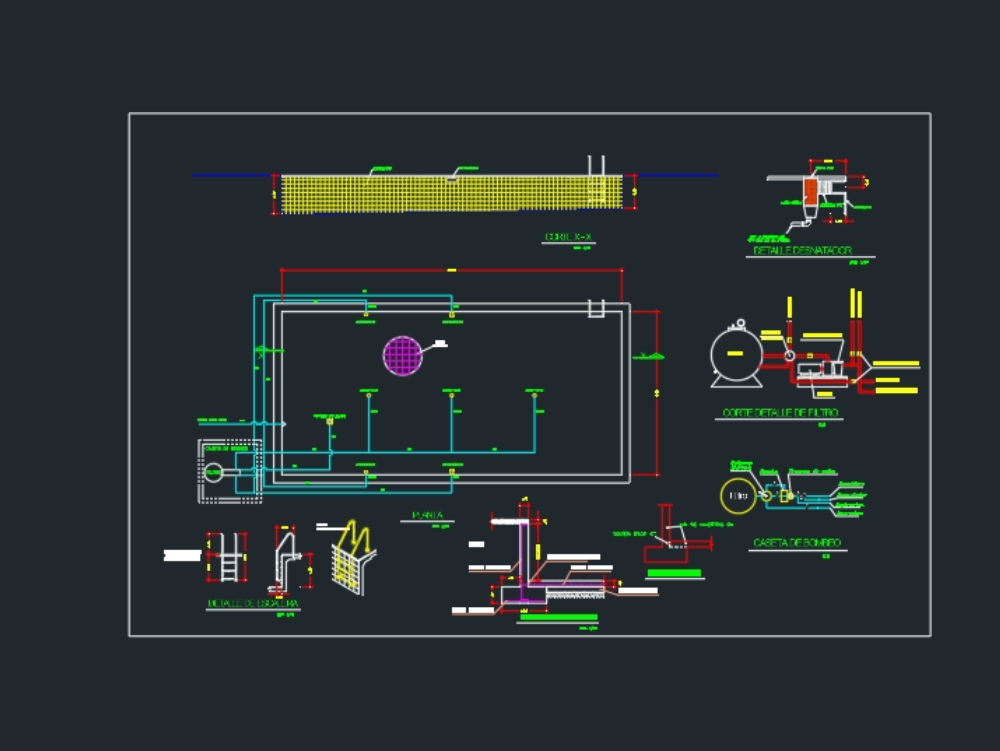
Task: Click the green bar under the wall section detail
Action: pos(557,618)
